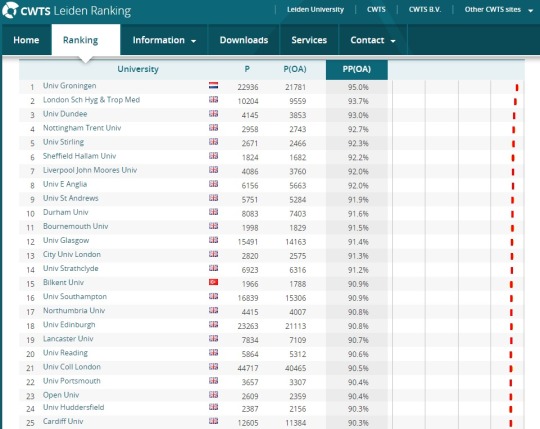This screenshot has width=540, height=429.
Task: Open the Univ Coll London entry
Action: (x=72, y=367)
